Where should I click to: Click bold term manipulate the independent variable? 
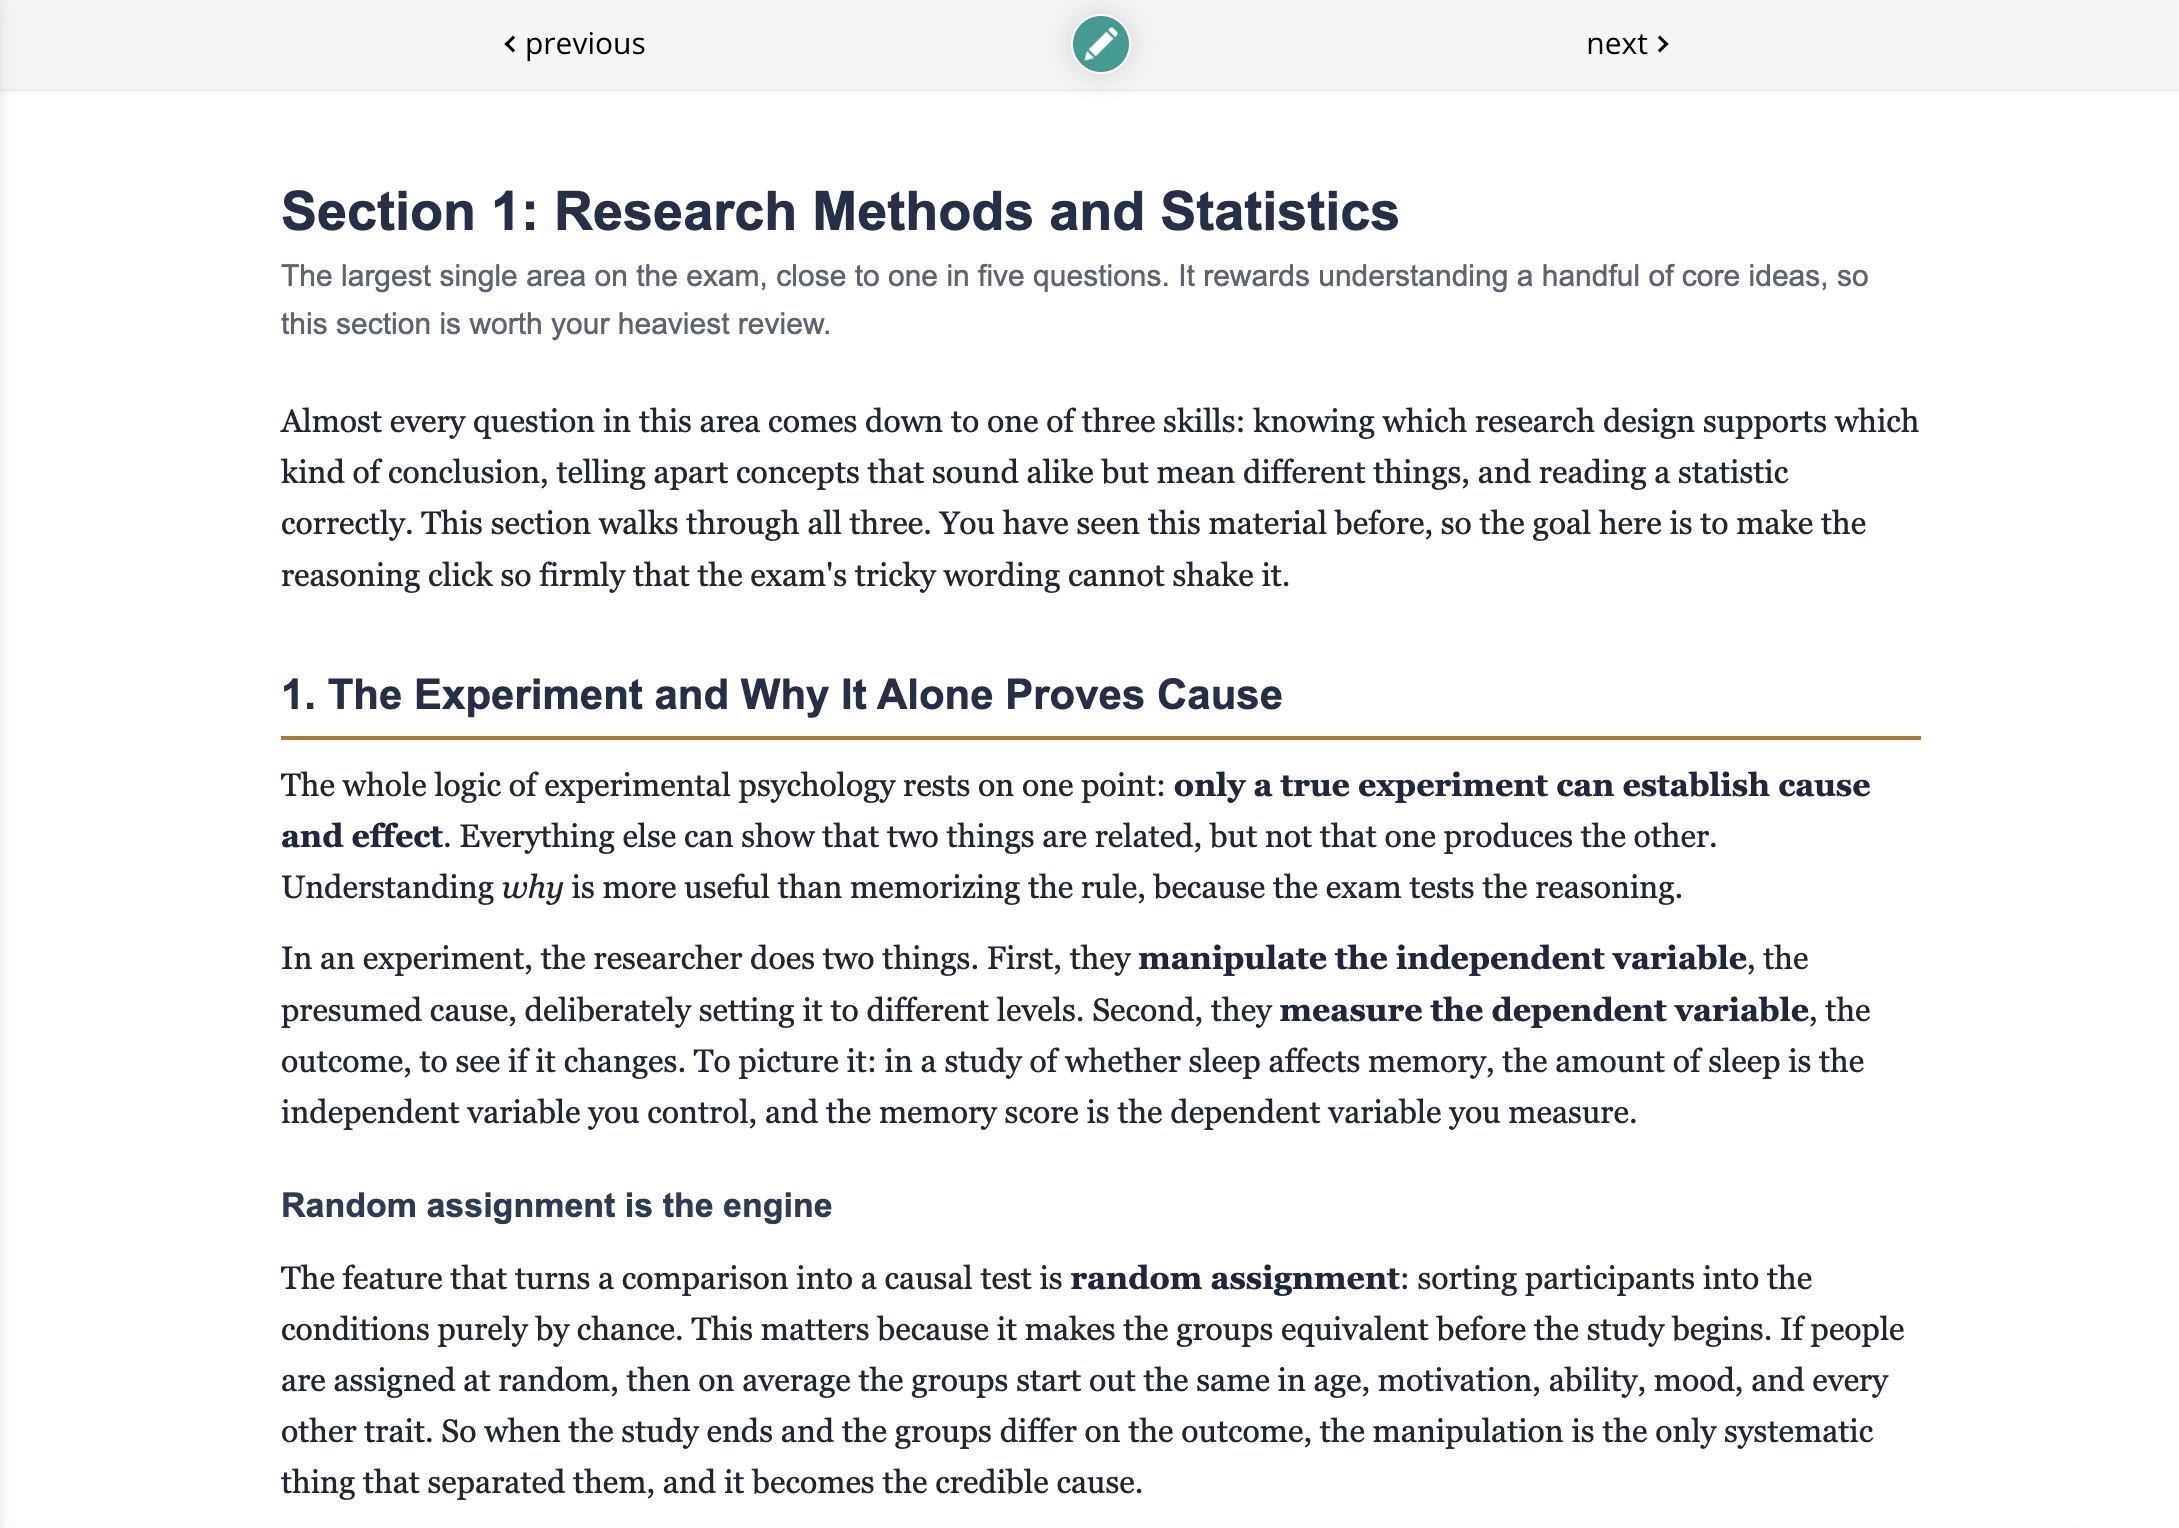click(1442, 958)
